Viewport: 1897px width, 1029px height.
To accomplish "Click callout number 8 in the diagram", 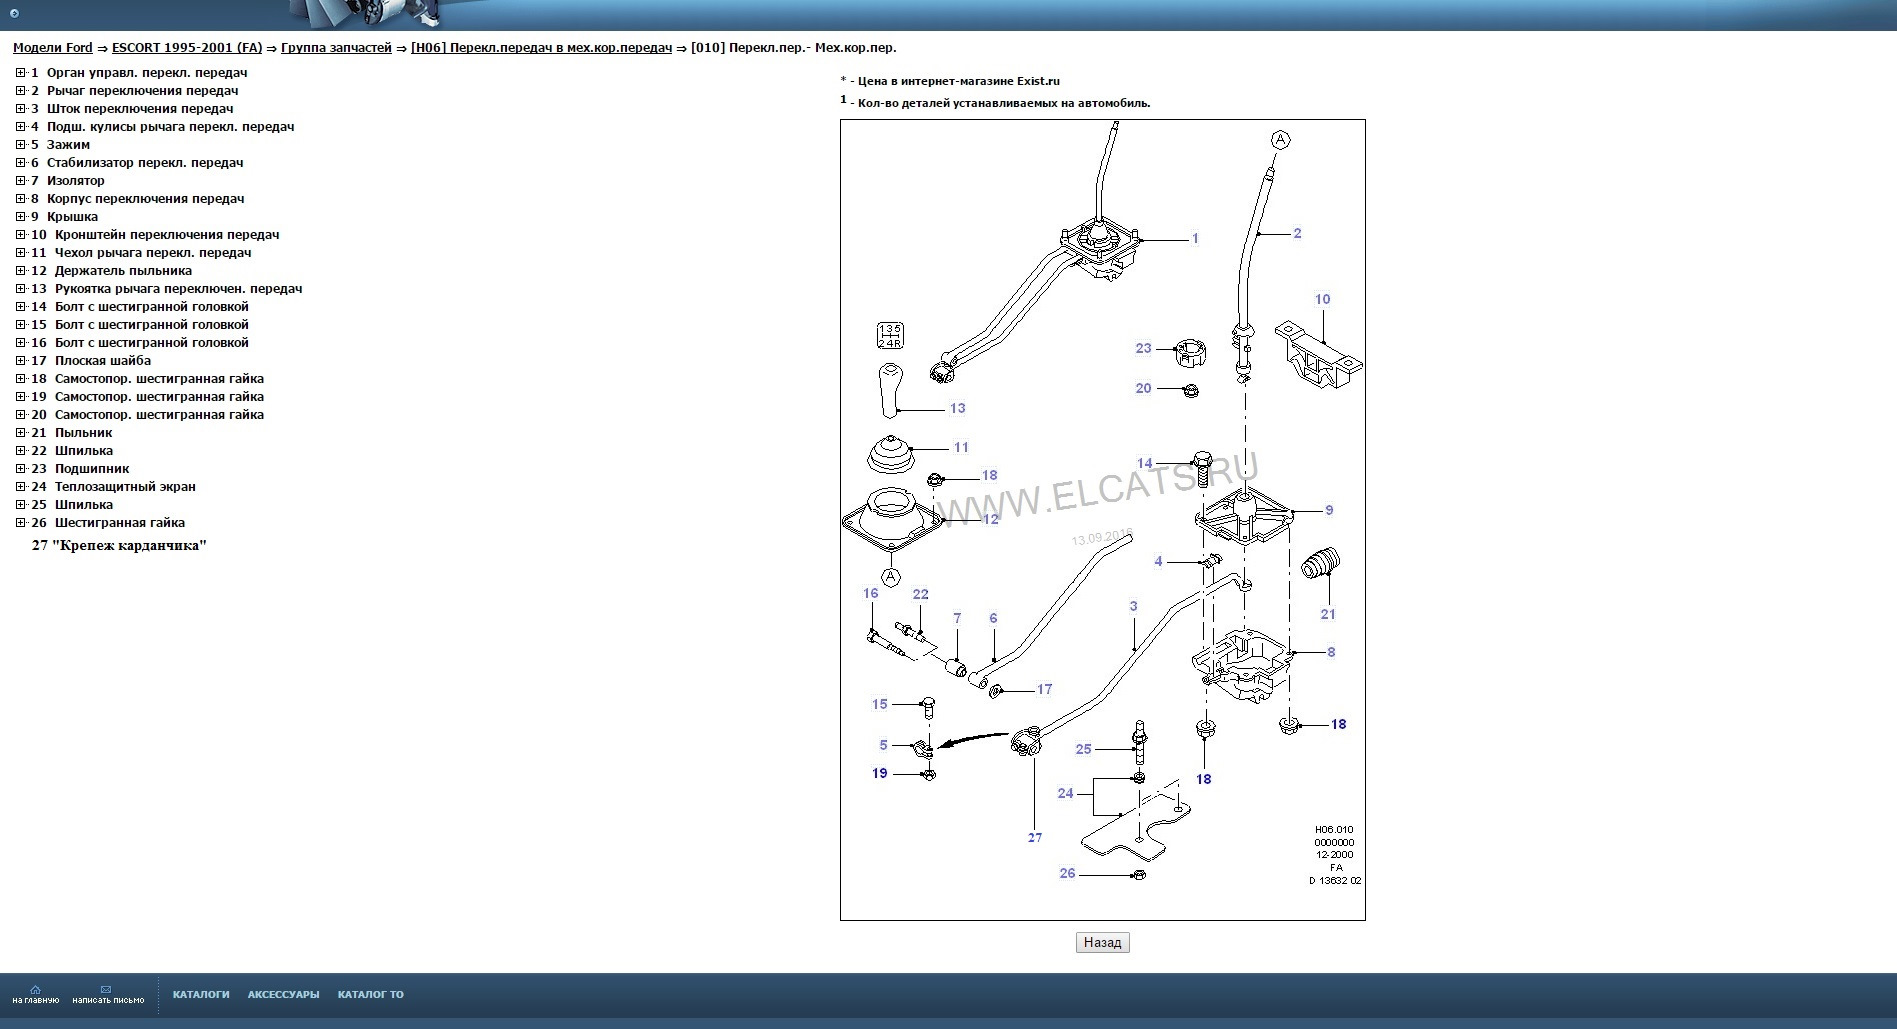I will [1331, 652].
